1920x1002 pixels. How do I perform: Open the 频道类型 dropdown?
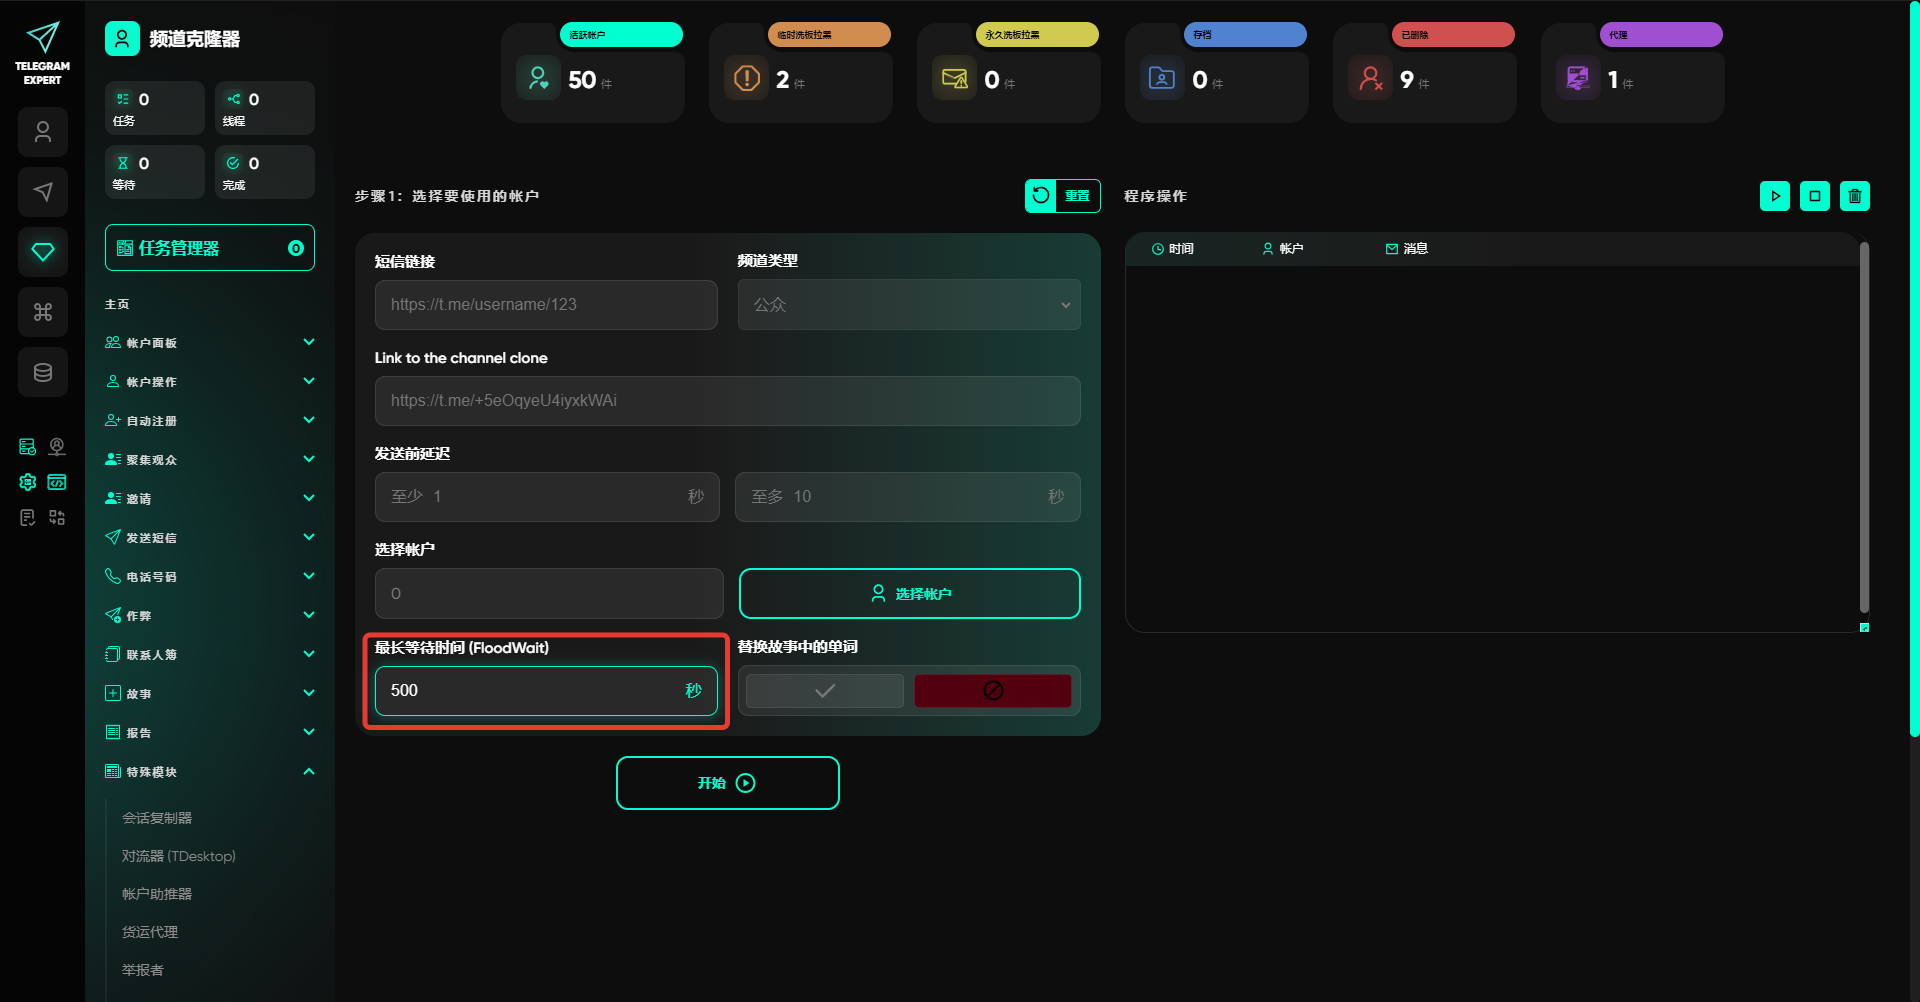pyautogui.click(x=908, y=305)
